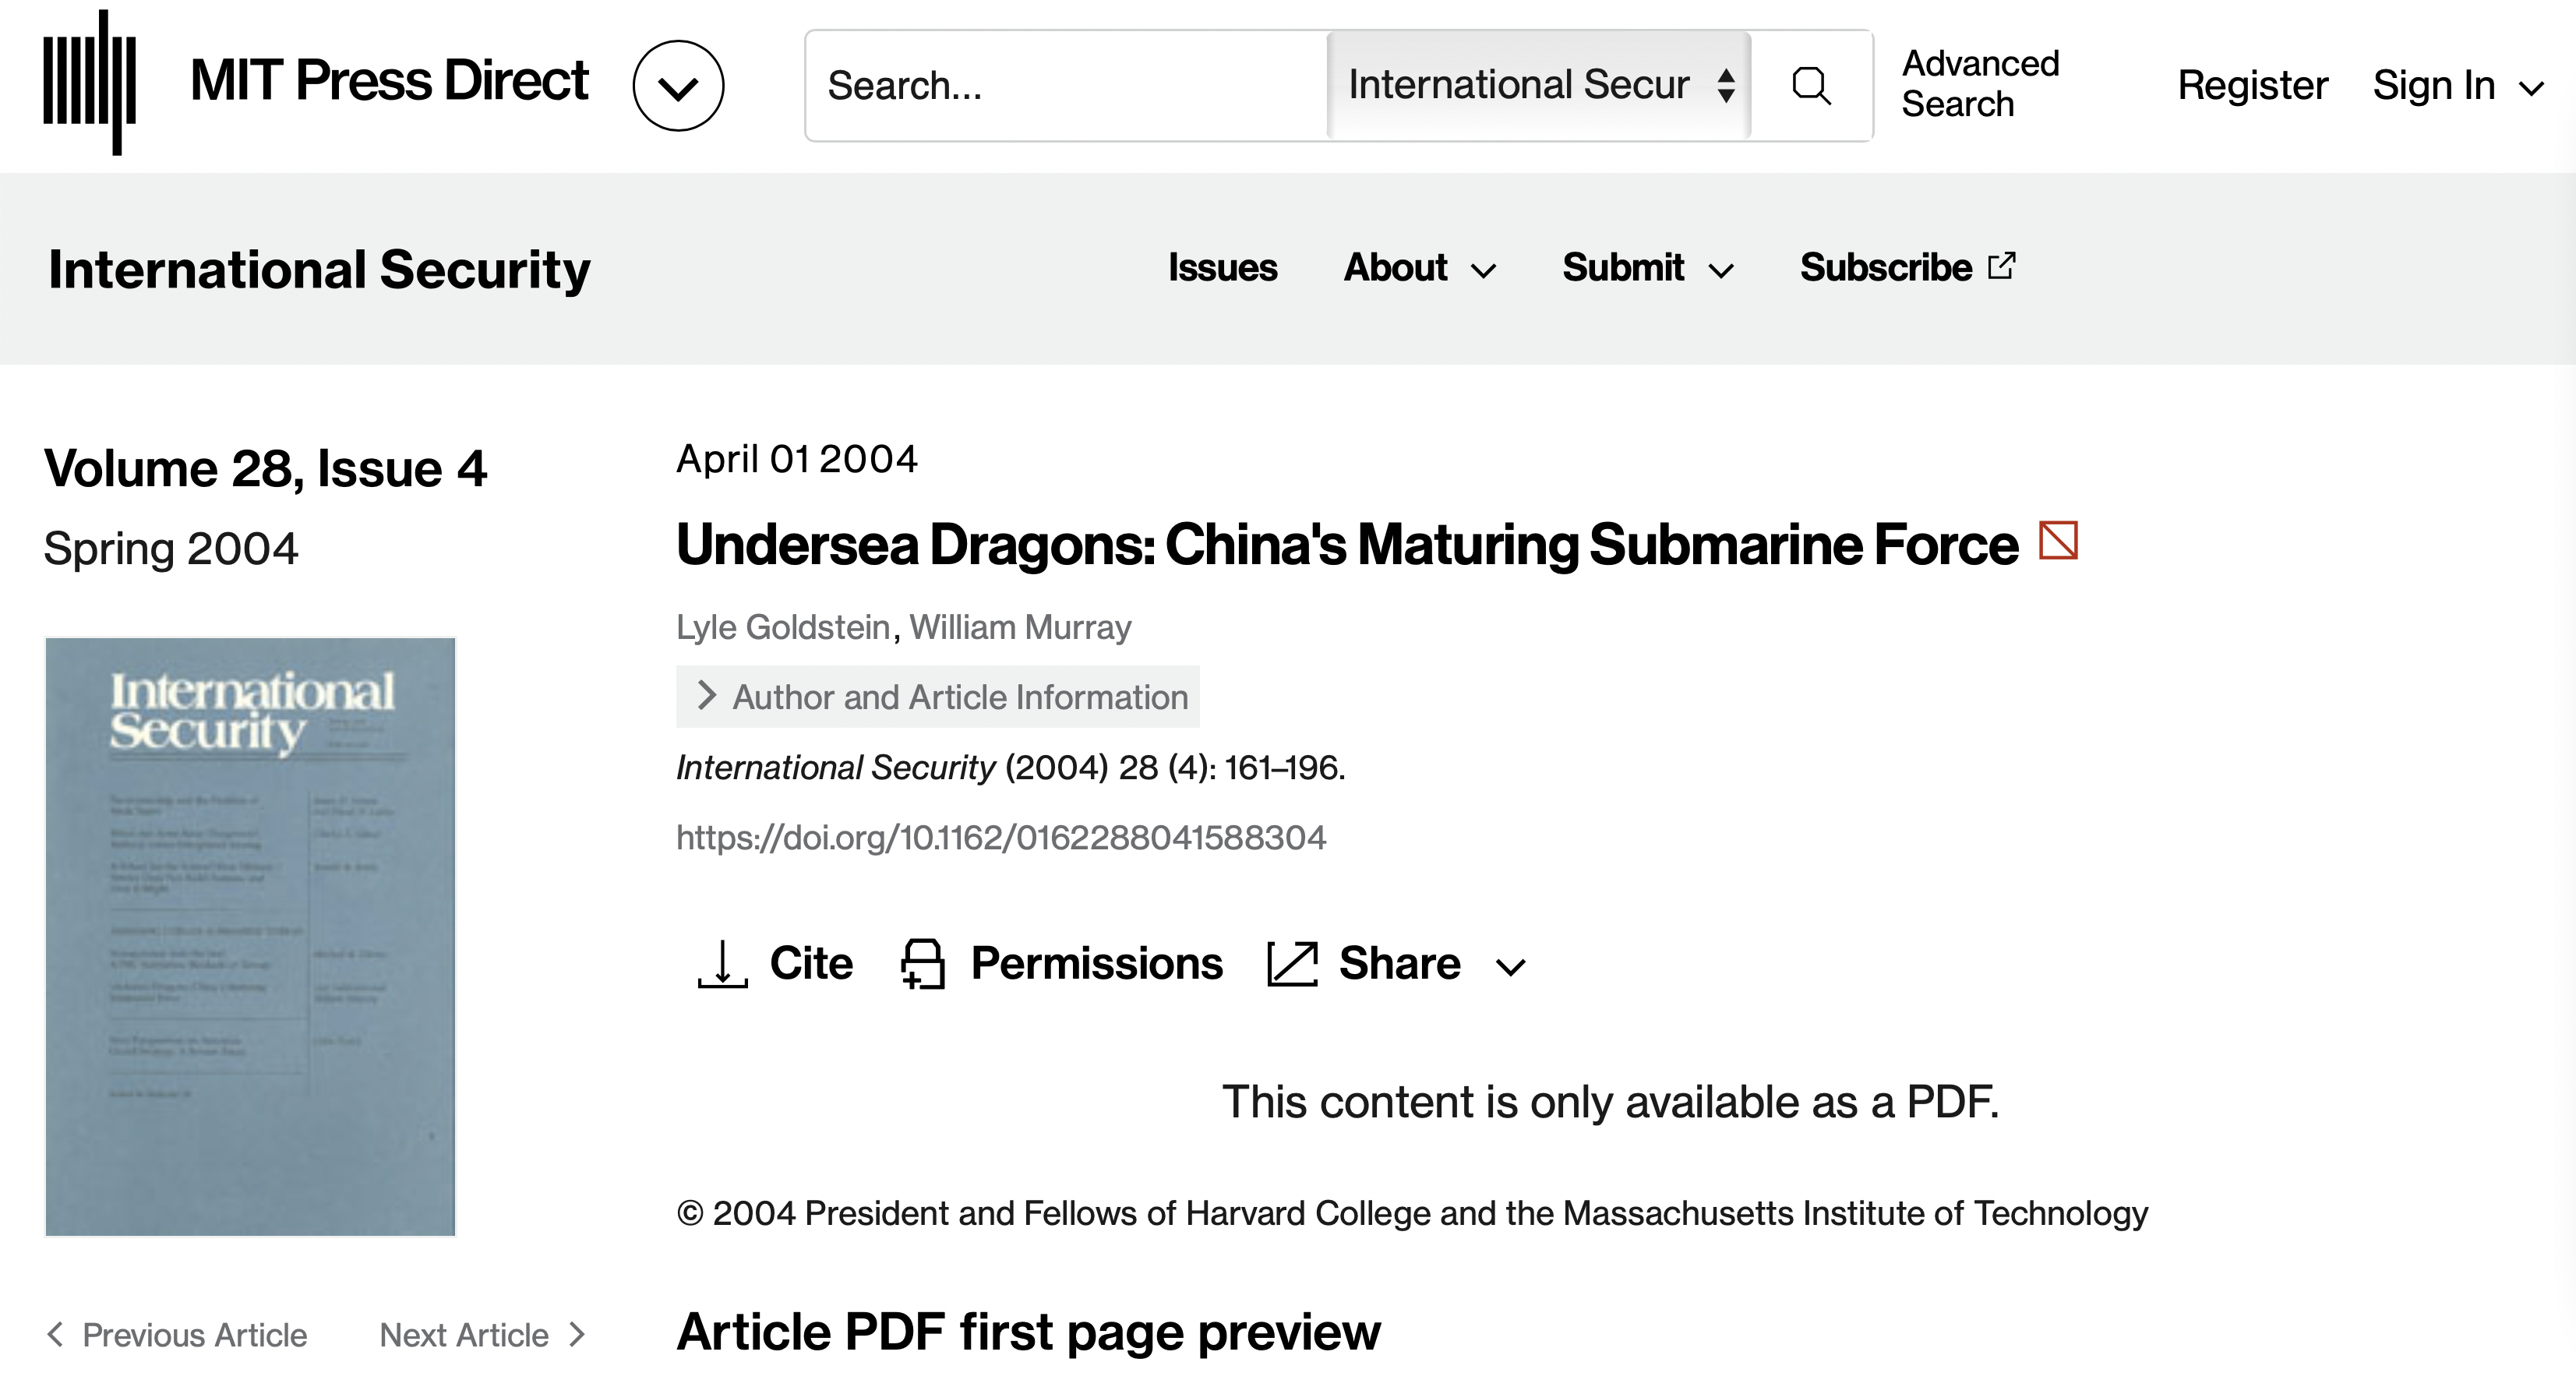Open Advanced Search link
The image size is (2576, 1387).
pyautogui.click(x=1980, y=84)
